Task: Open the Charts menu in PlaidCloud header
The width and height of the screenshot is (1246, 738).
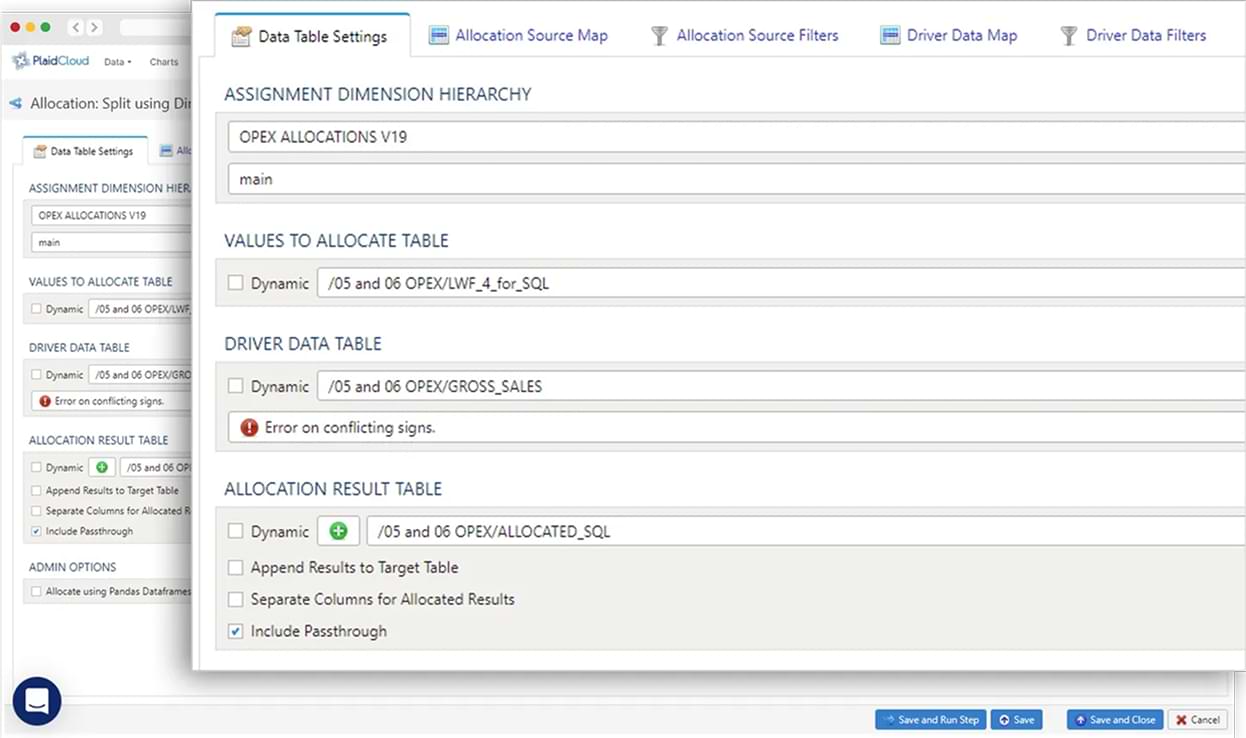Action: pyautogui.click(x=163, y=62)
